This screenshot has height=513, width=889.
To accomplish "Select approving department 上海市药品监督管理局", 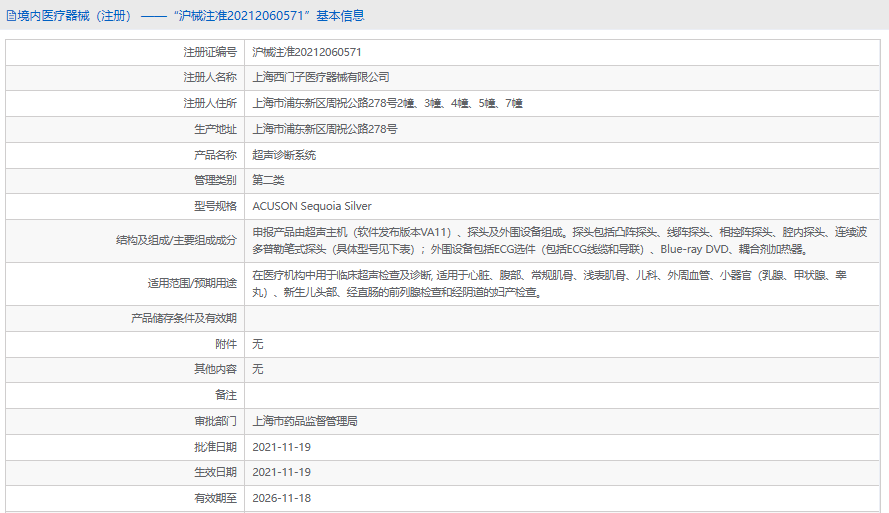I will click(x=305, y=421).
